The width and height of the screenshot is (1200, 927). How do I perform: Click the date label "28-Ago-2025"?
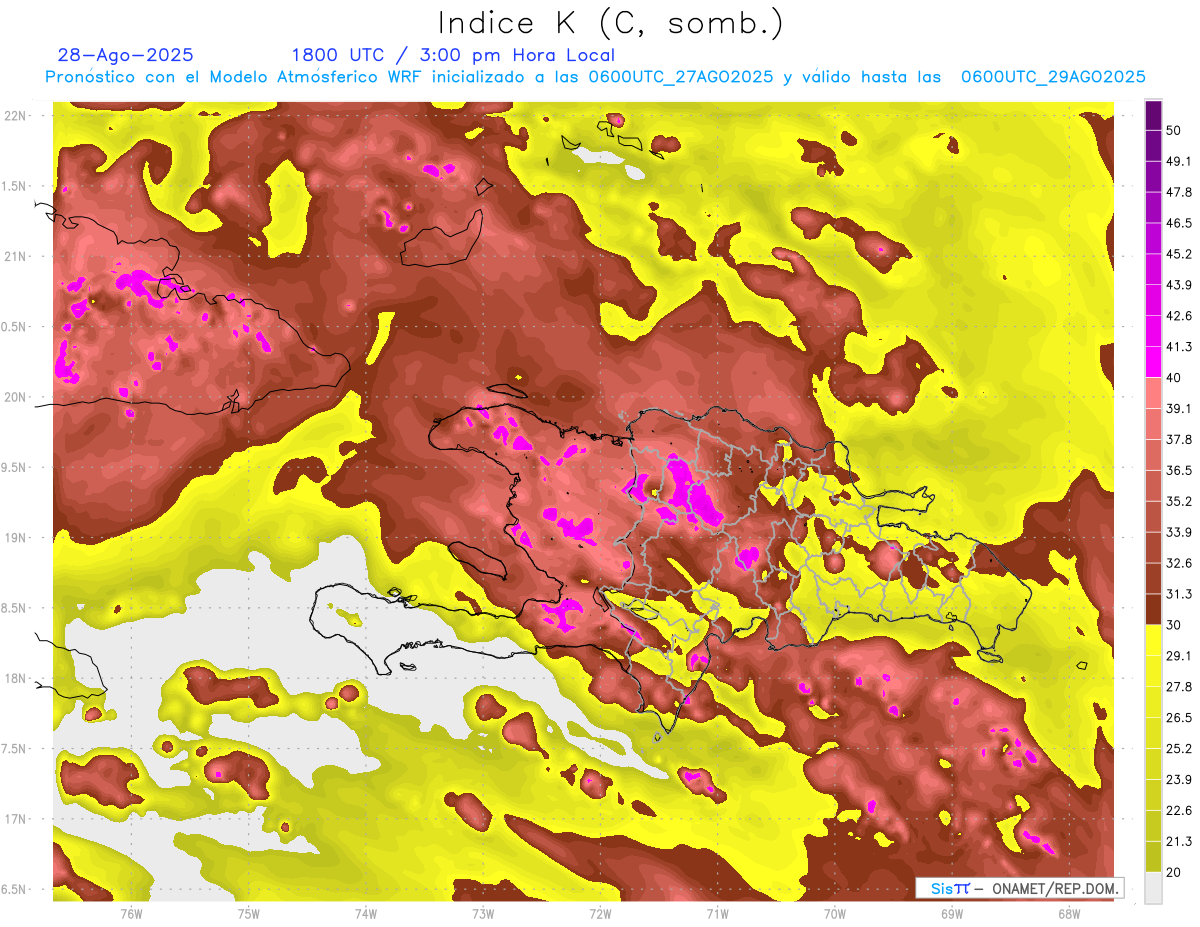[x=126, y=55]
